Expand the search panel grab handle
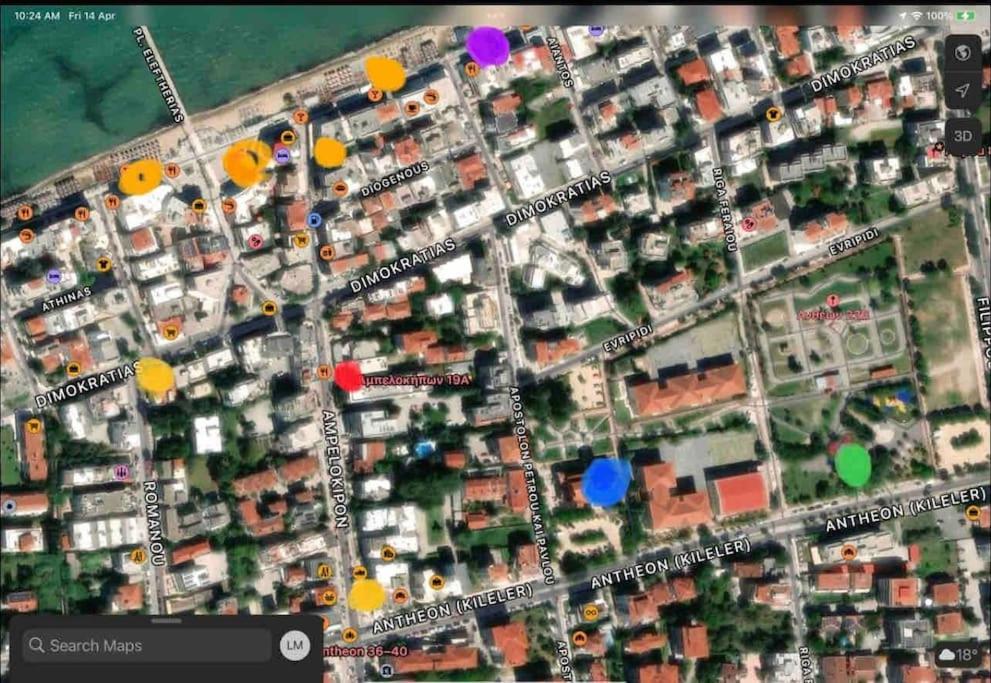 point(165,621)
